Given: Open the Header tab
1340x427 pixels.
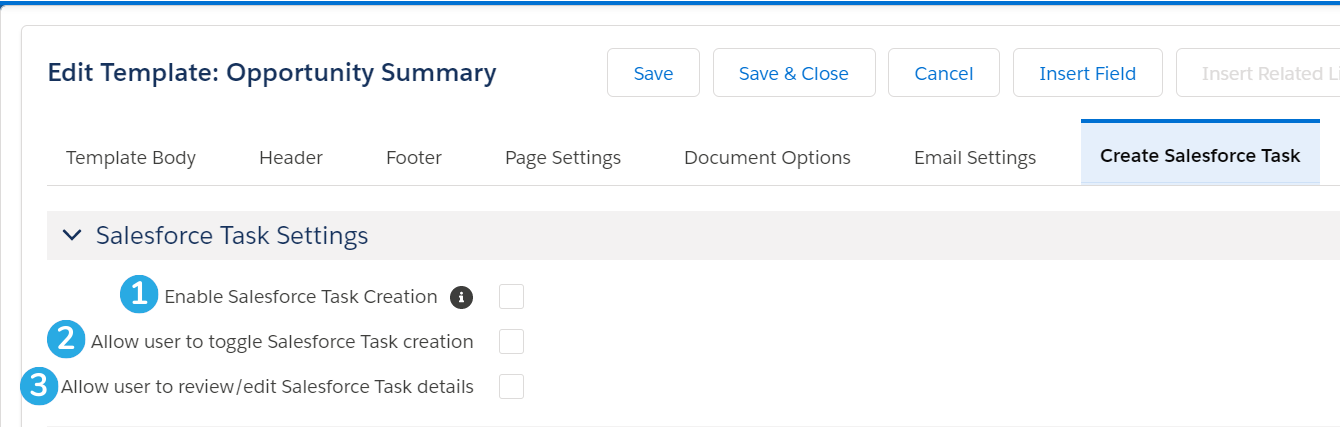Looking at the screenshot, I should [x=291, y=158].
